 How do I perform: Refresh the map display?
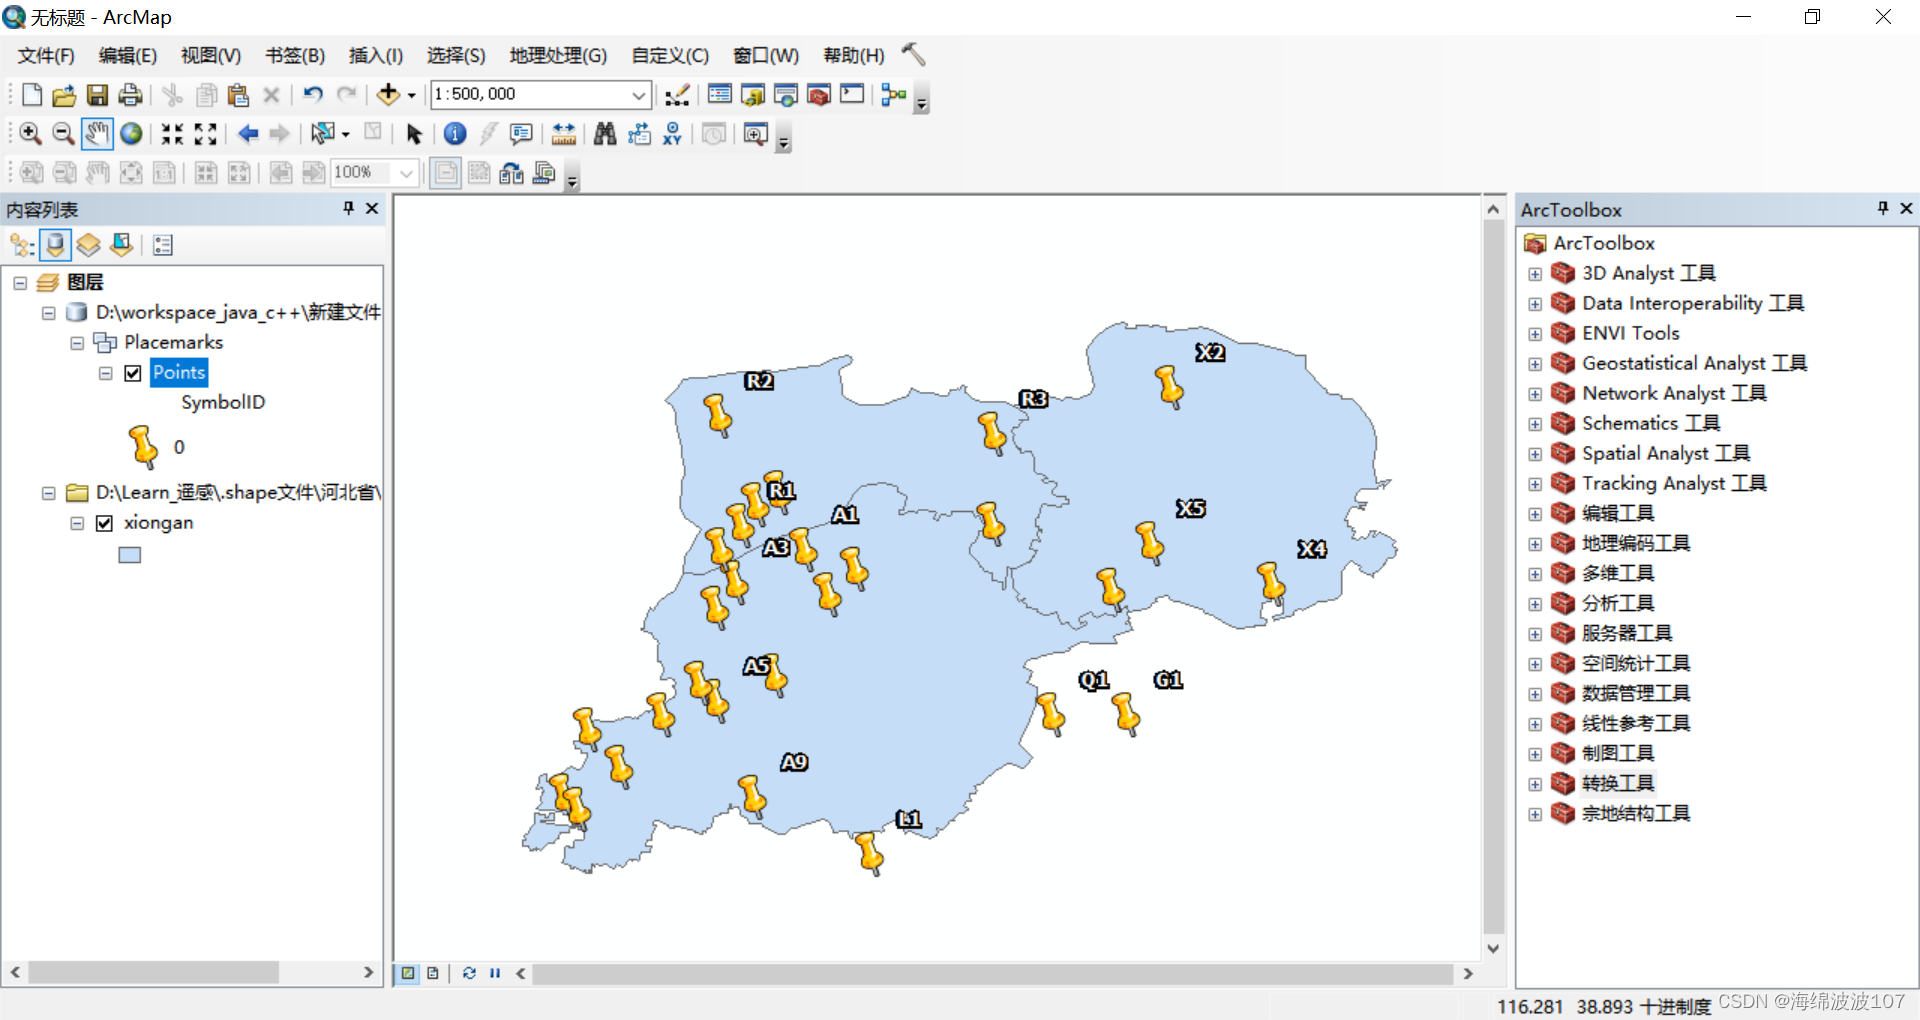[x=469, y=973]
